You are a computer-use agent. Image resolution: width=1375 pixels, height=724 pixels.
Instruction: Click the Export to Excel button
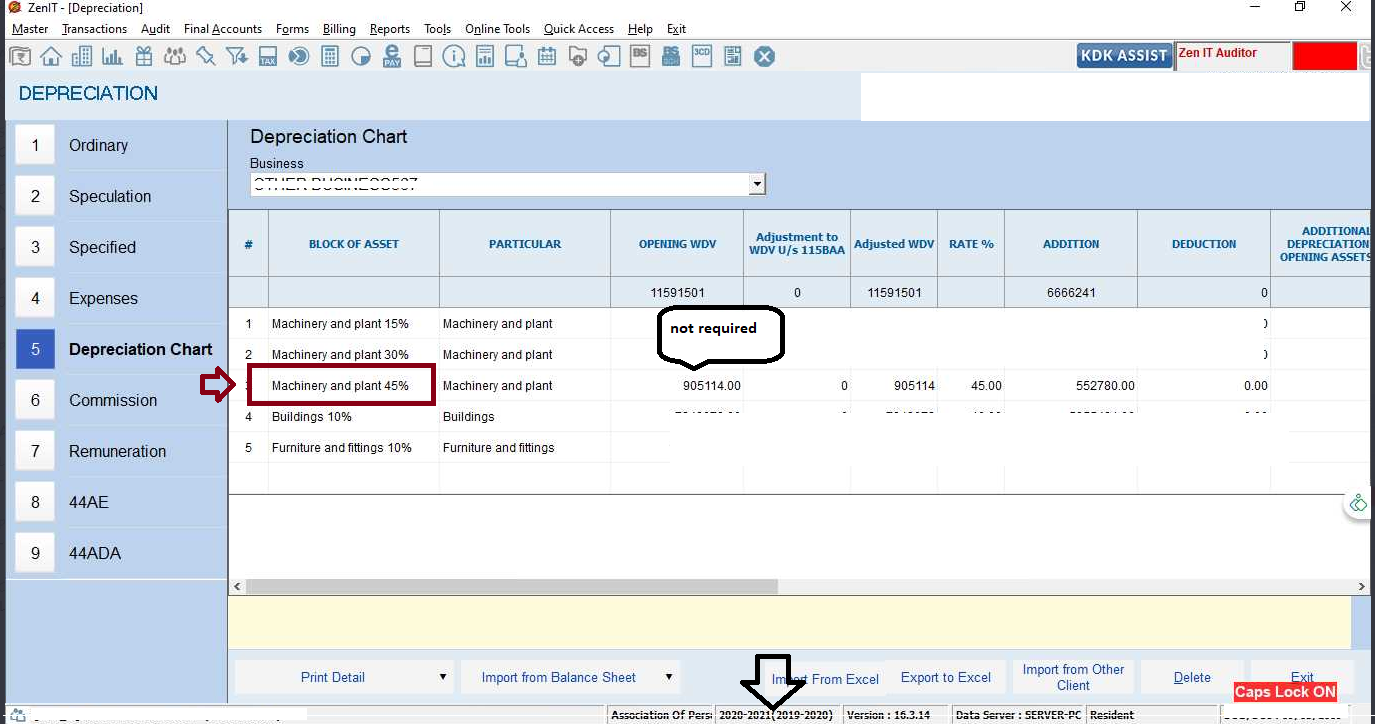[x=945, y=677]
